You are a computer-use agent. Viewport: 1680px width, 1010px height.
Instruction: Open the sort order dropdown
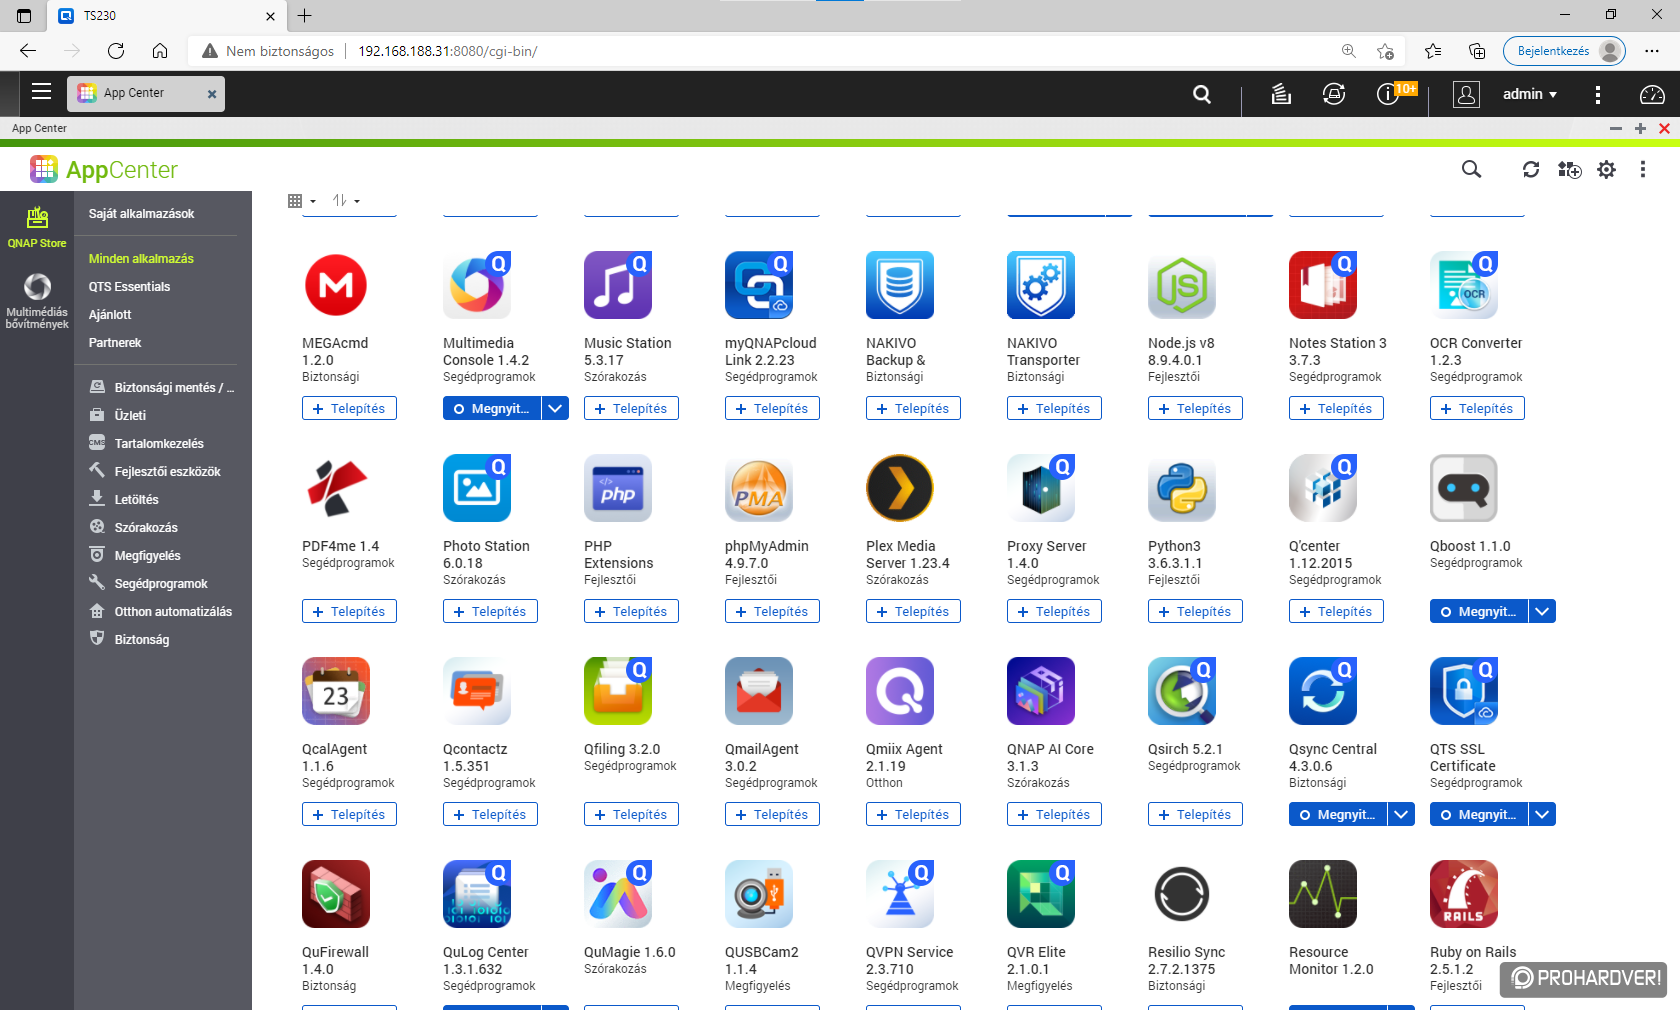click(346, 201)
